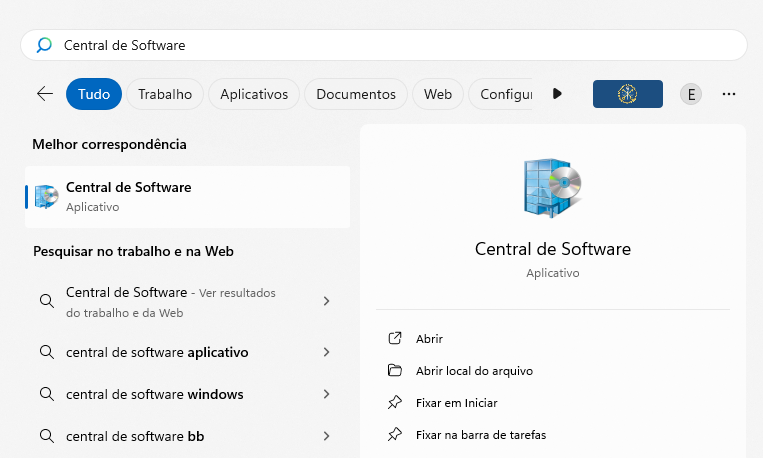Screen dimensions: 763x458
Task: Open the Configurações filter tab
Action: [x=501, y=94]
